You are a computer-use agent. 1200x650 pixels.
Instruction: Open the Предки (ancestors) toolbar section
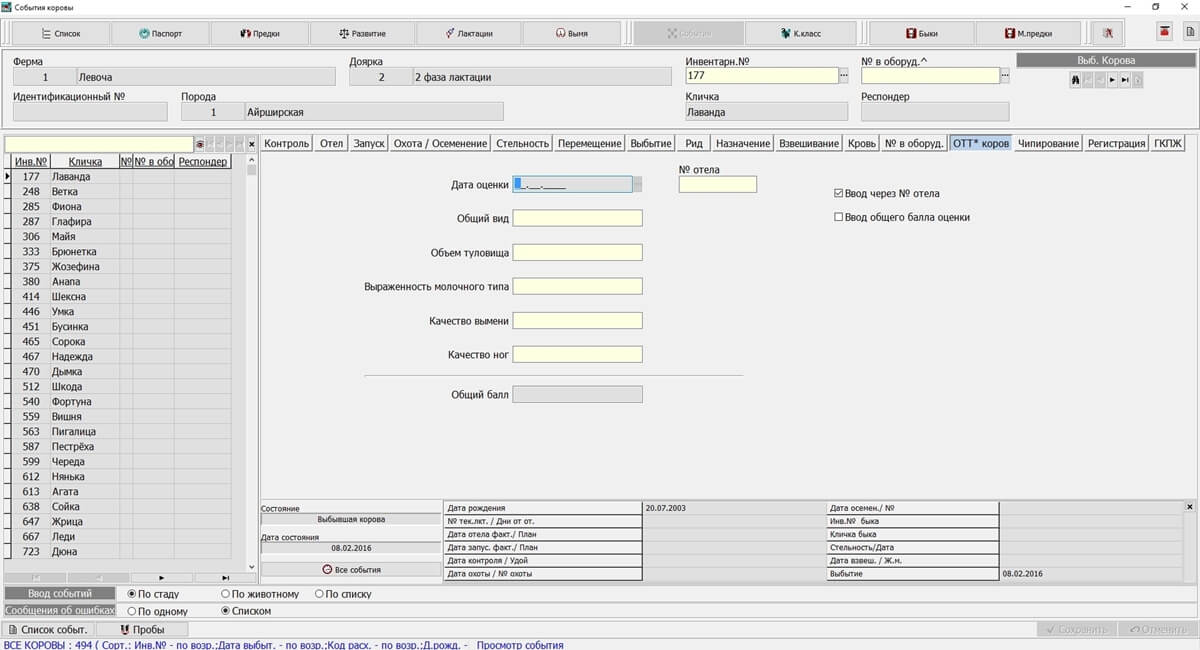pos(260,33)
